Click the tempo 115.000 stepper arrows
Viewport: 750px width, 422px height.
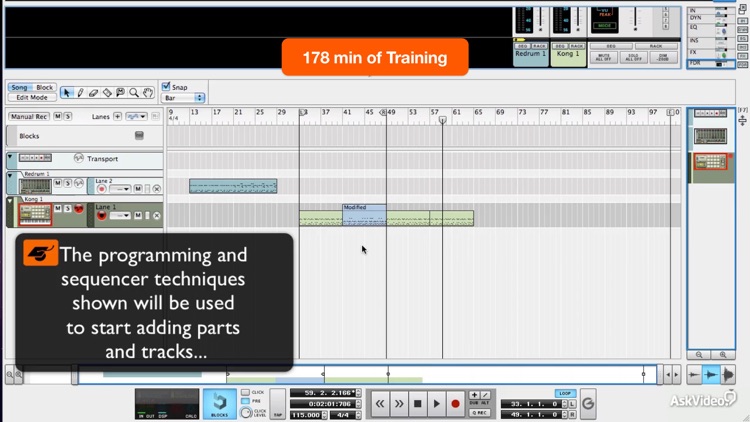click(324, 415)
